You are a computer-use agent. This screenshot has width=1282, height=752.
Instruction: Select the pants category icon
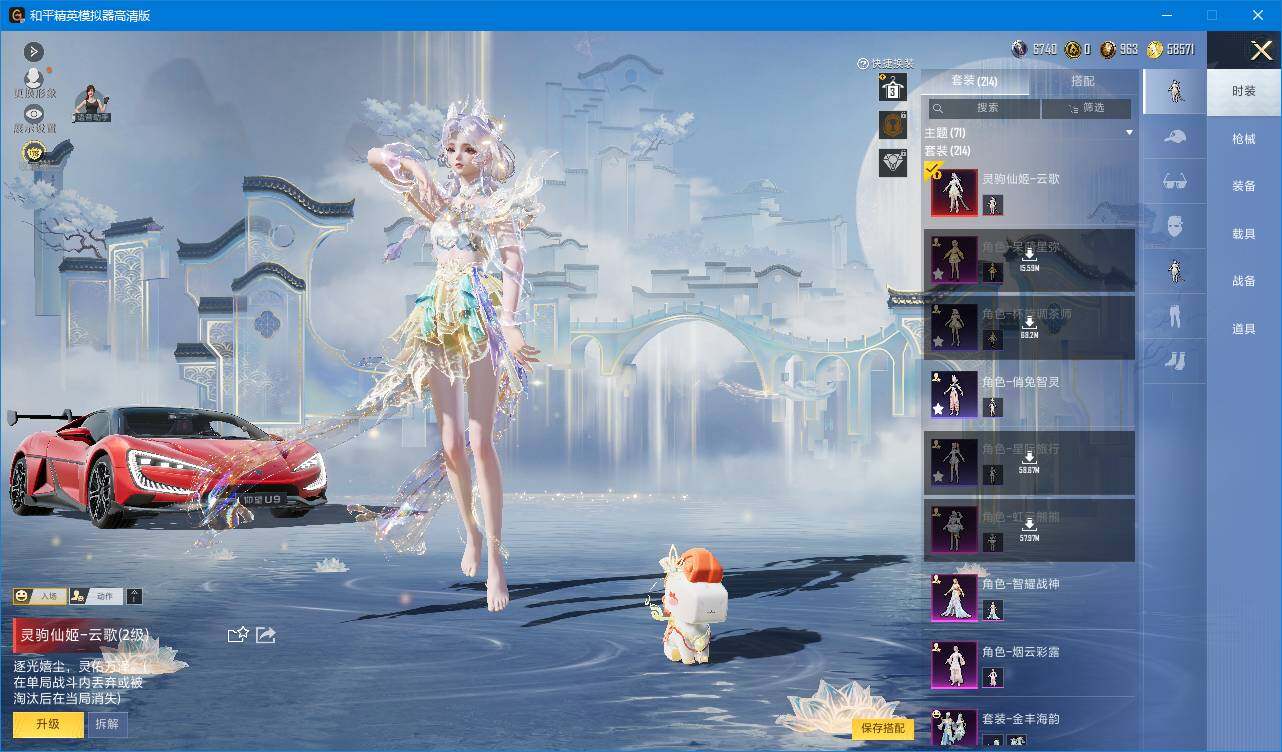1174,316
